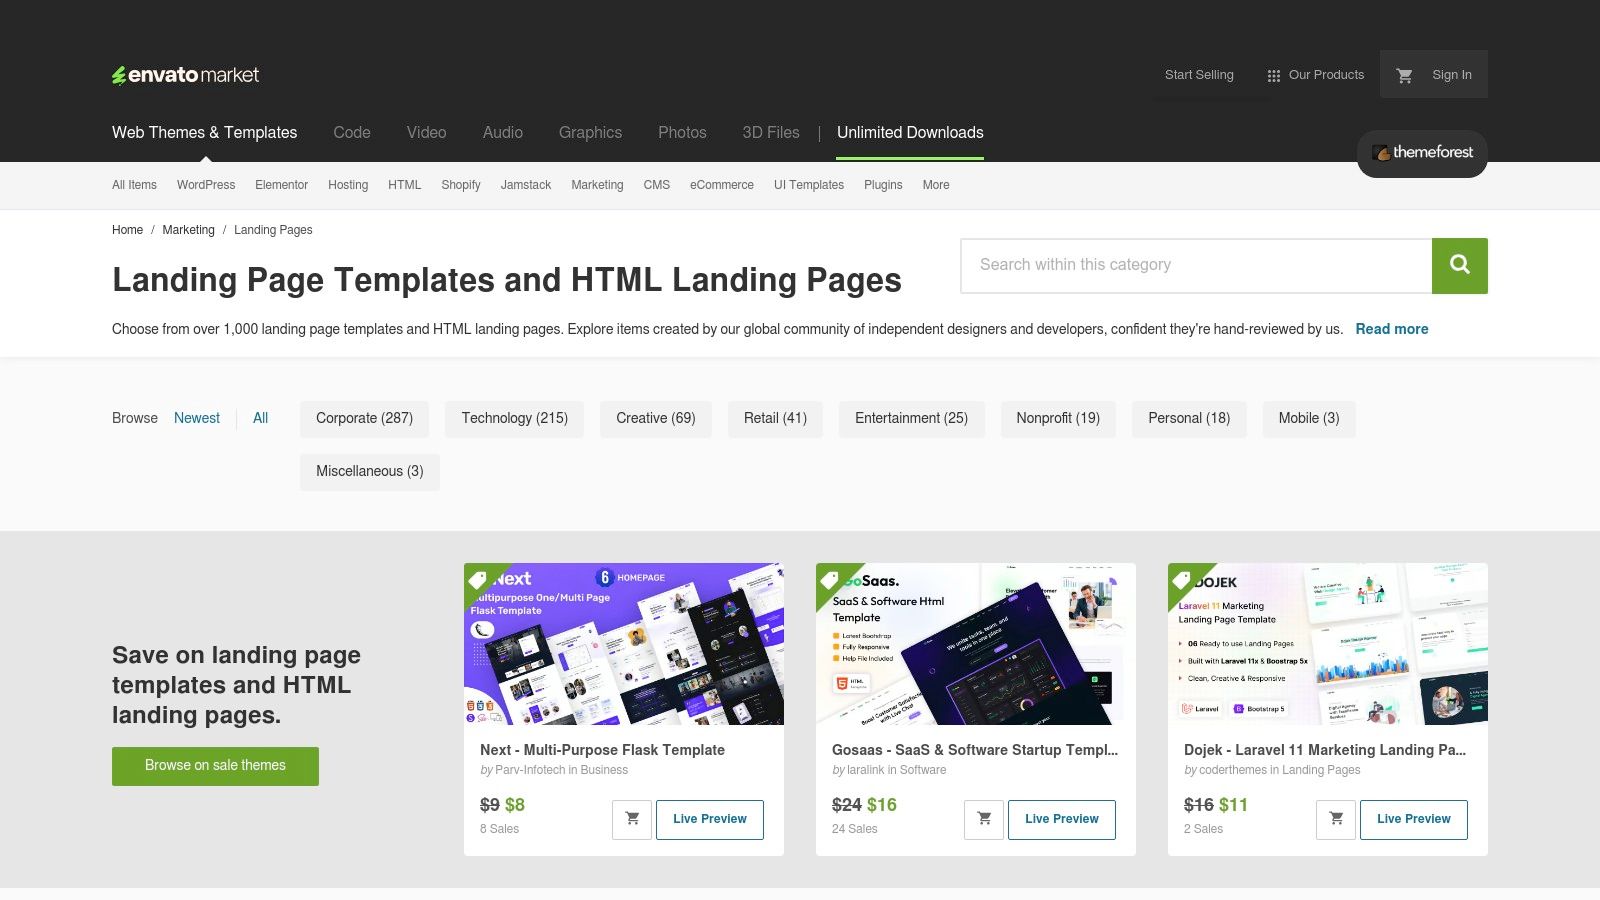
Task: Open the WordPress category tab
Action: click(x=205, y=185)
